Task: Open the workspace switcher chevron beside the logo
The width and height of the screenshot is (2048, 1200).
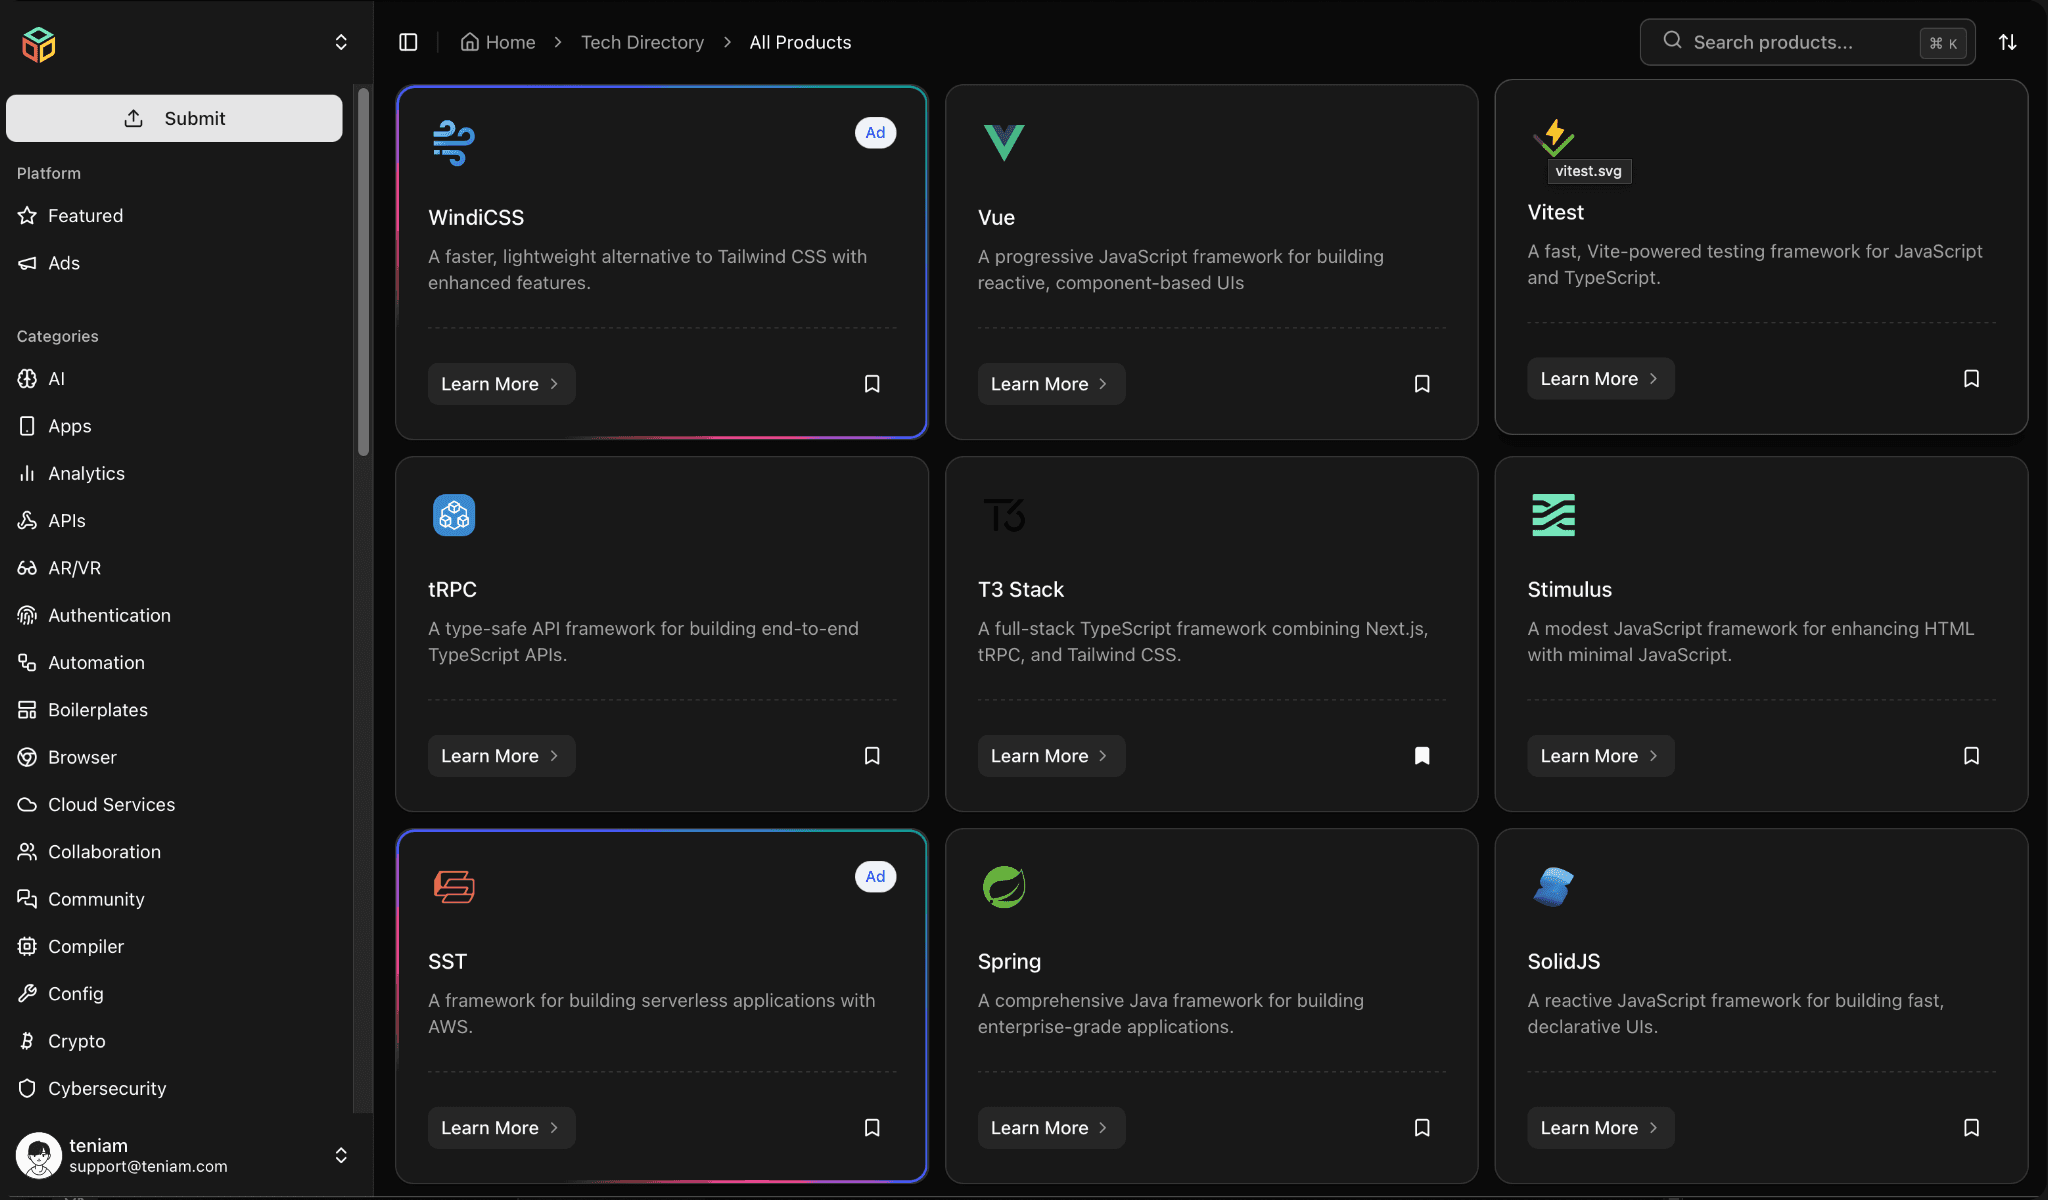Action: pos(340,42)
